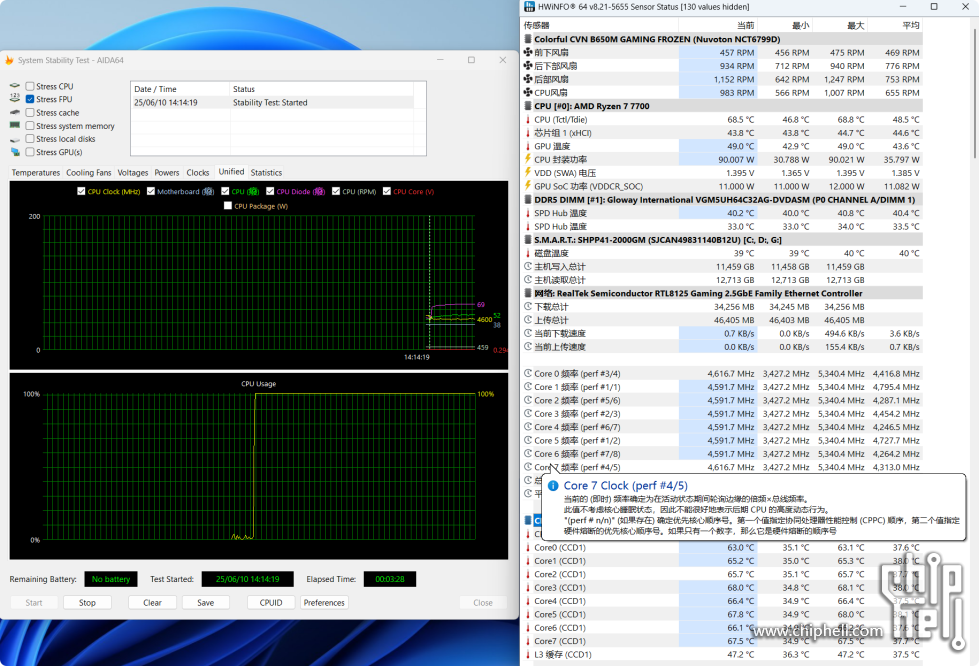Switch to the Cooling Fans tab
979x666 pixels.
[89, 172]
